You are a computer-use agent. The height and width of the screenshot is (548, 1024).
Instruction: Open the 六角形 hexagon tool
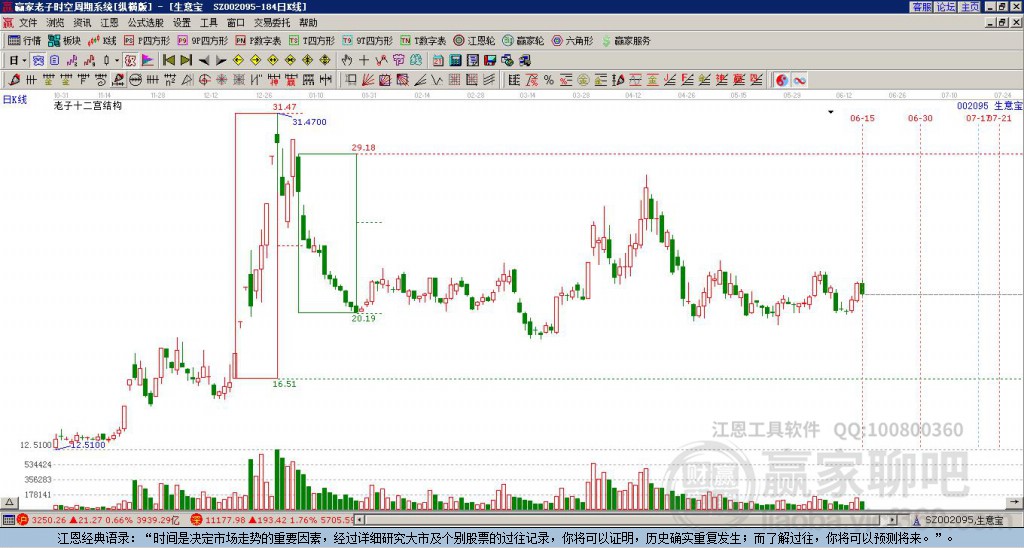[572, 40]
